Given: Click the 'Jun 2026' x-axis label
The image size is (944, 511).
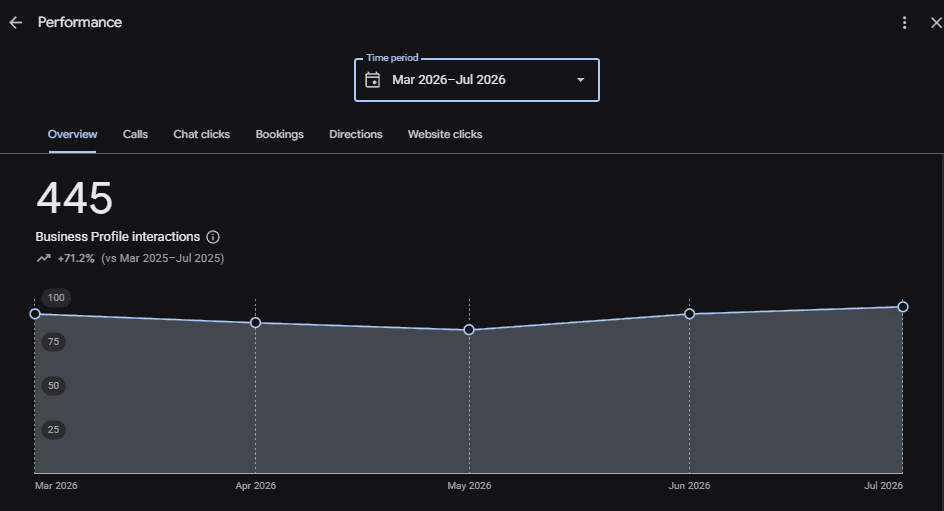Looking at the screenshot, I should [689, 486].
